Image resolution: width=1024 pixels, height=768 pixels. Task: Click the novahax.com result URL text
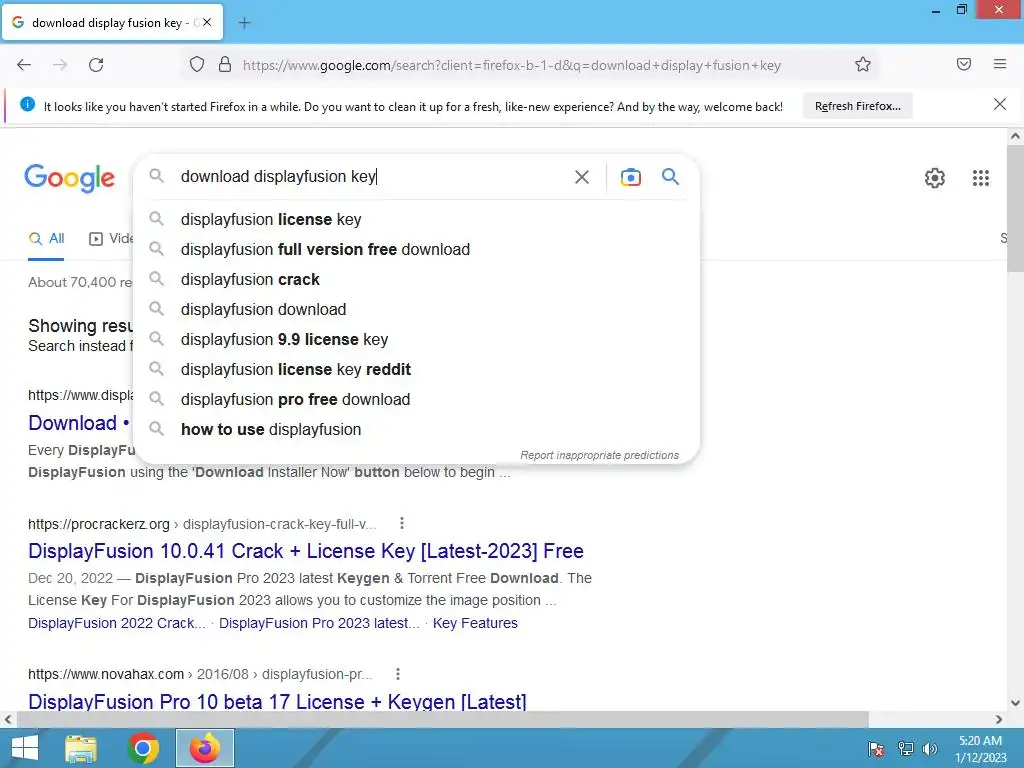coord(200,674)
